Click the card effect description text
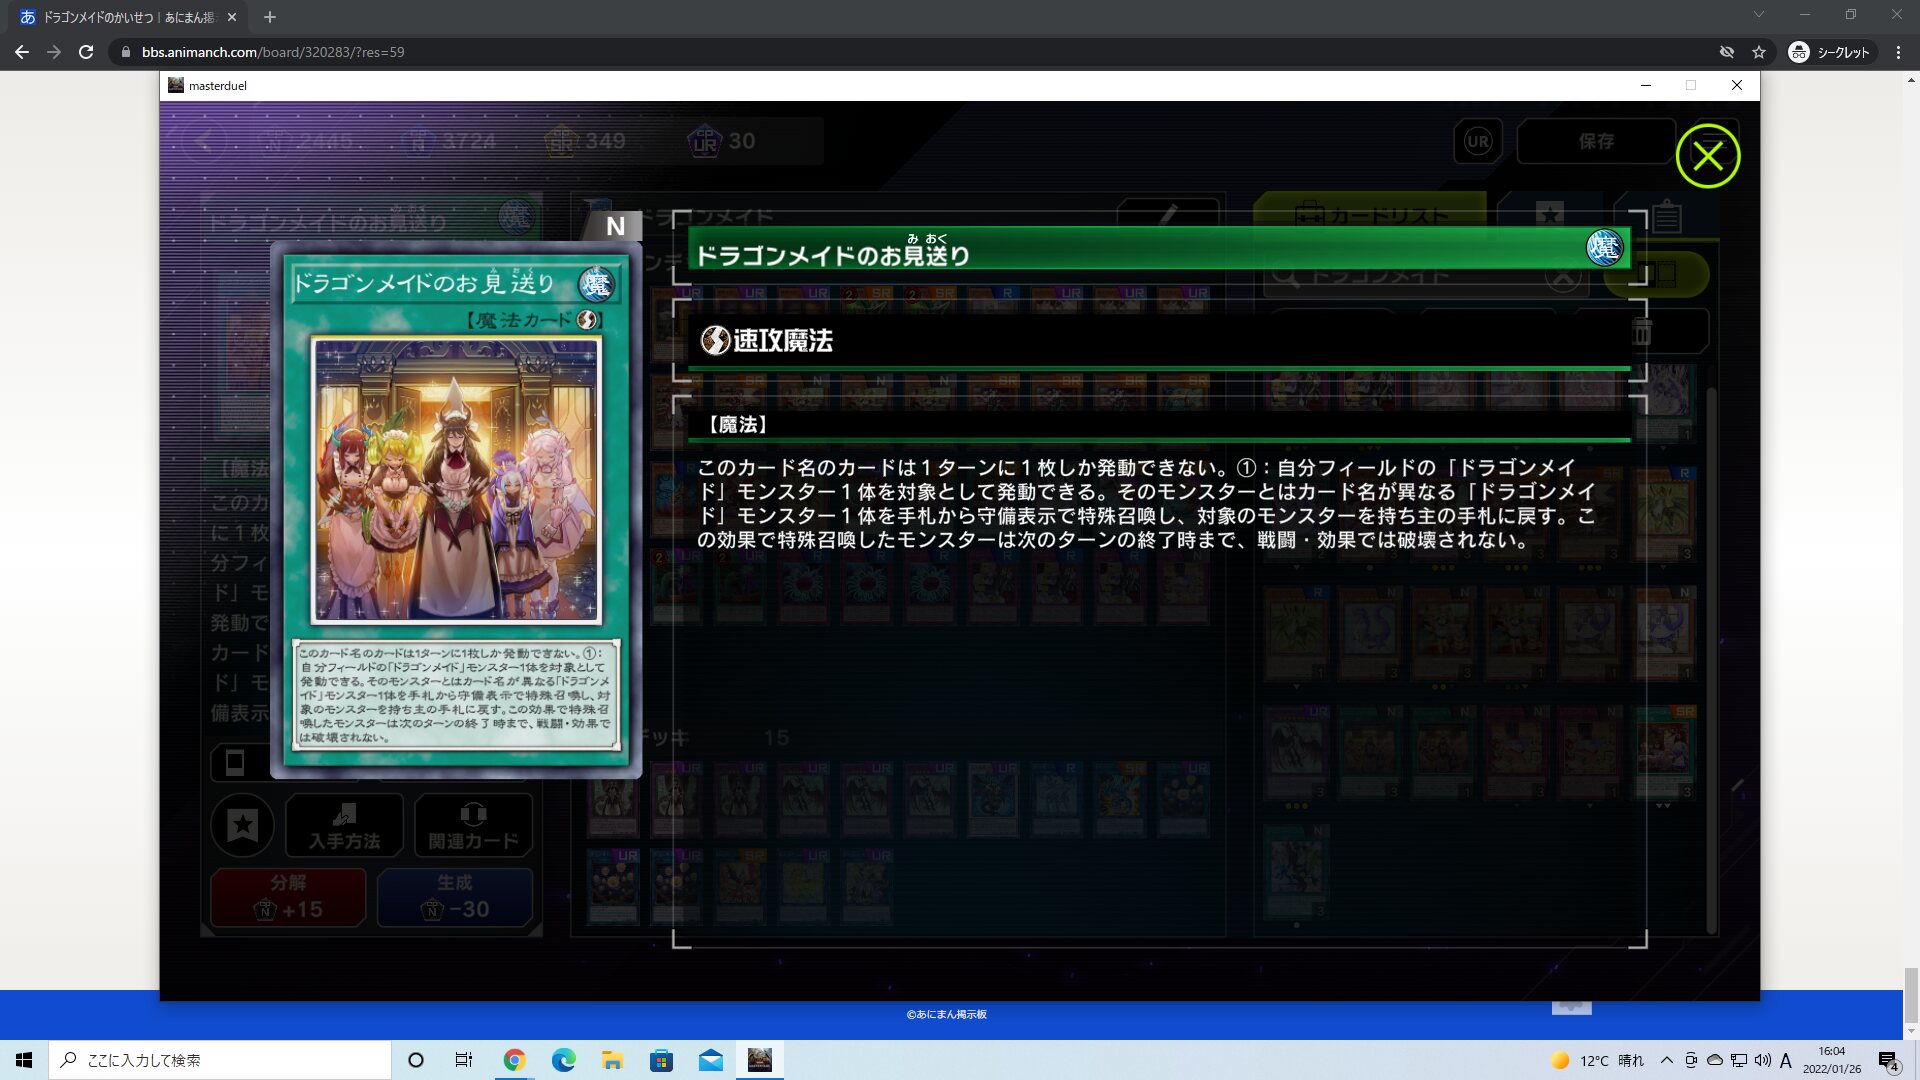The image size is (1920, 1080). click(1146, 504)
